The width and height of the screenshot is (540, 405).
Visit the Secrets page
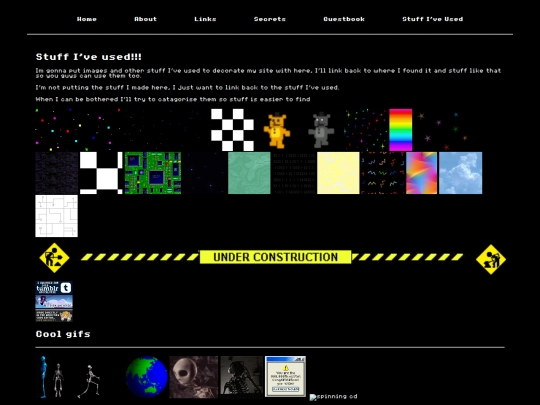270,19
